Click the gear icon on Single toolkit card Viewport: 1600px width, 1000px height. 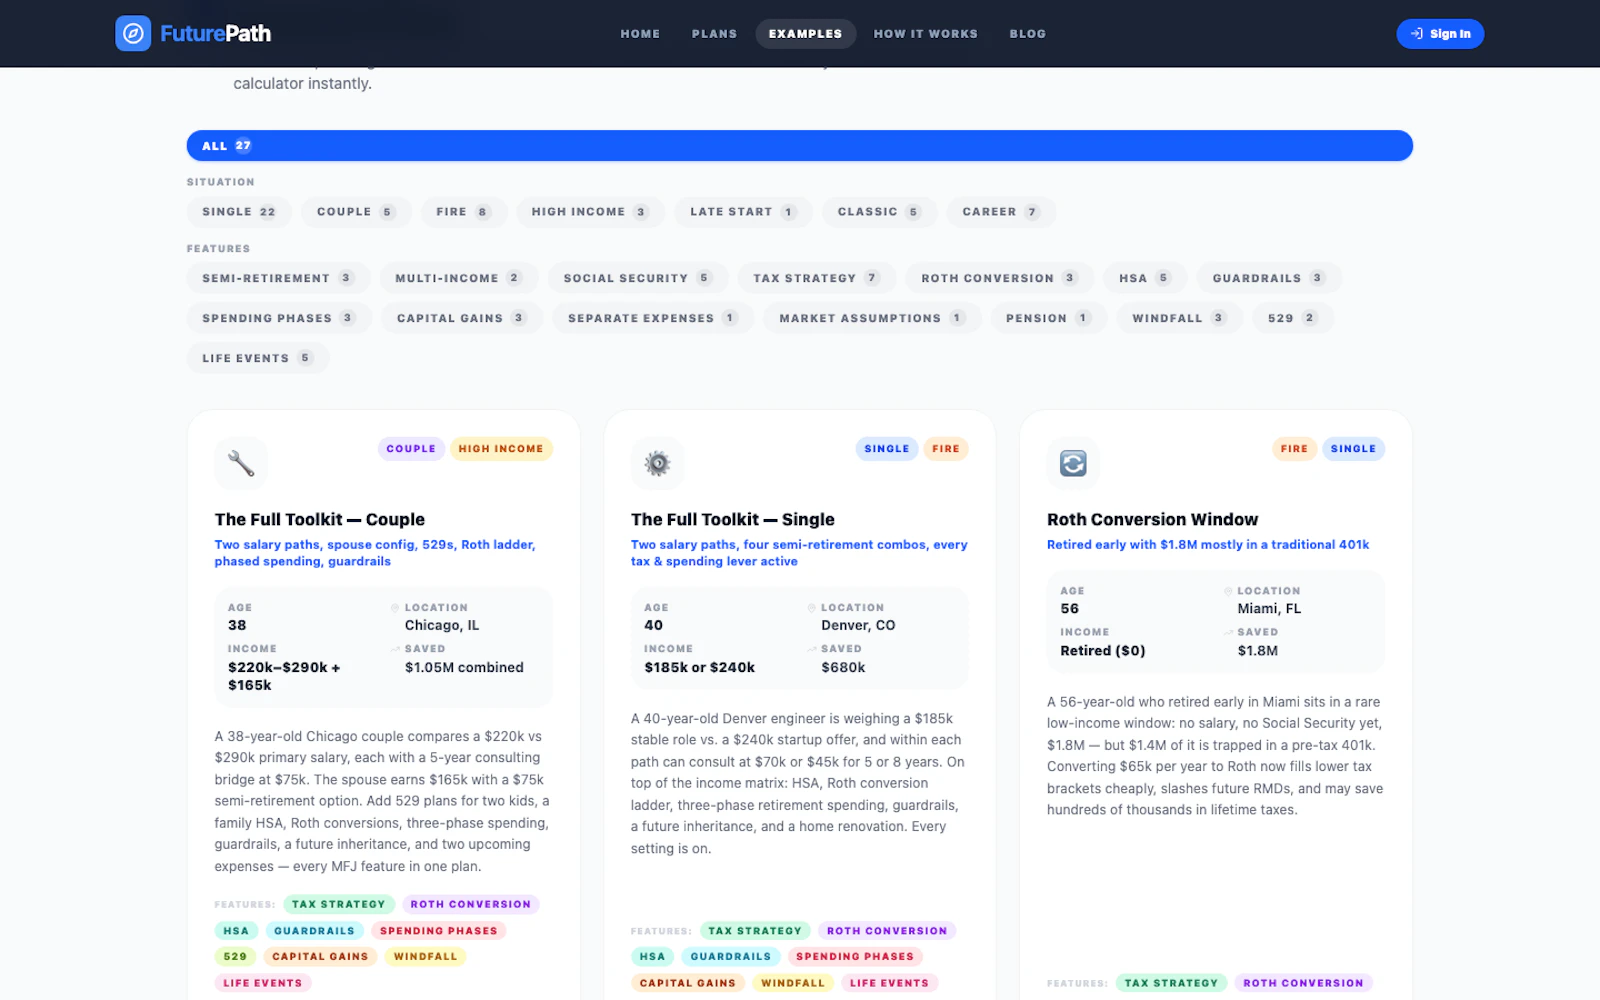tap(657, 463)
